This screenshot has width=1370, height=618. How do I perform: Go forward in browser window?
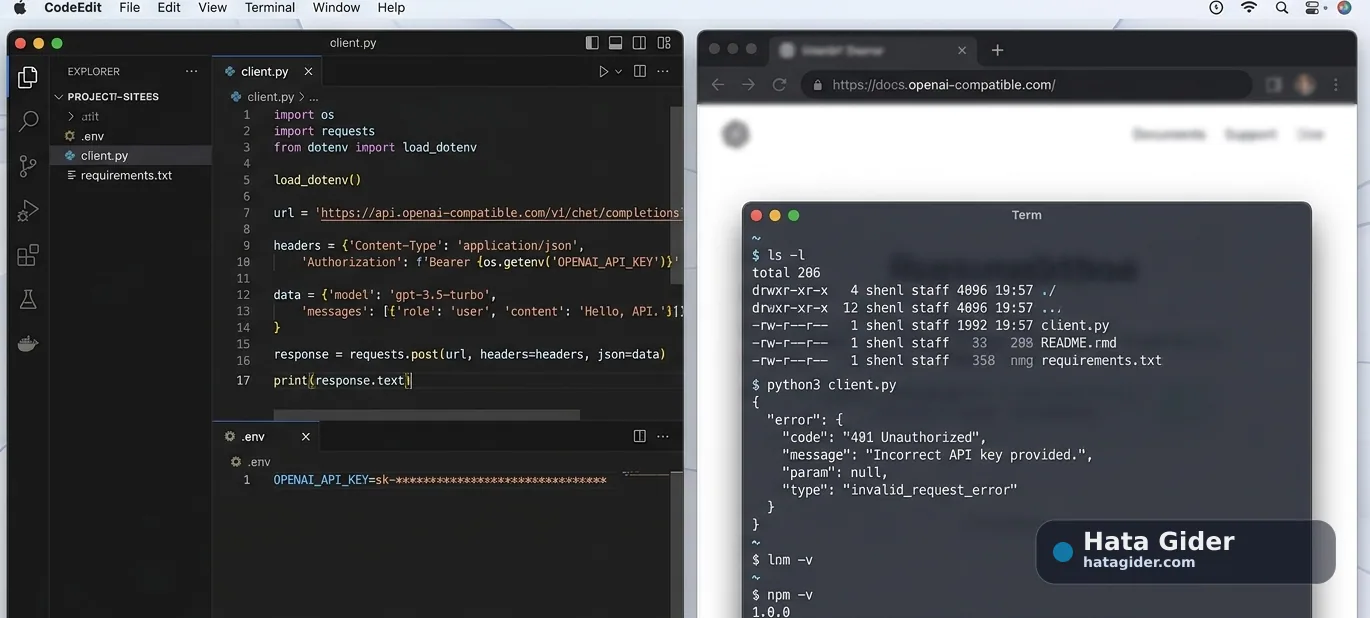[748, 85]
